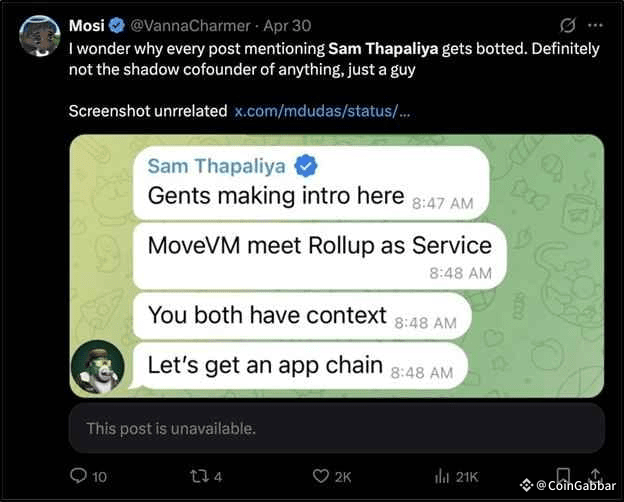Open the Telegram screenshot image
624x502 pixels.
[x=337, y=266]
